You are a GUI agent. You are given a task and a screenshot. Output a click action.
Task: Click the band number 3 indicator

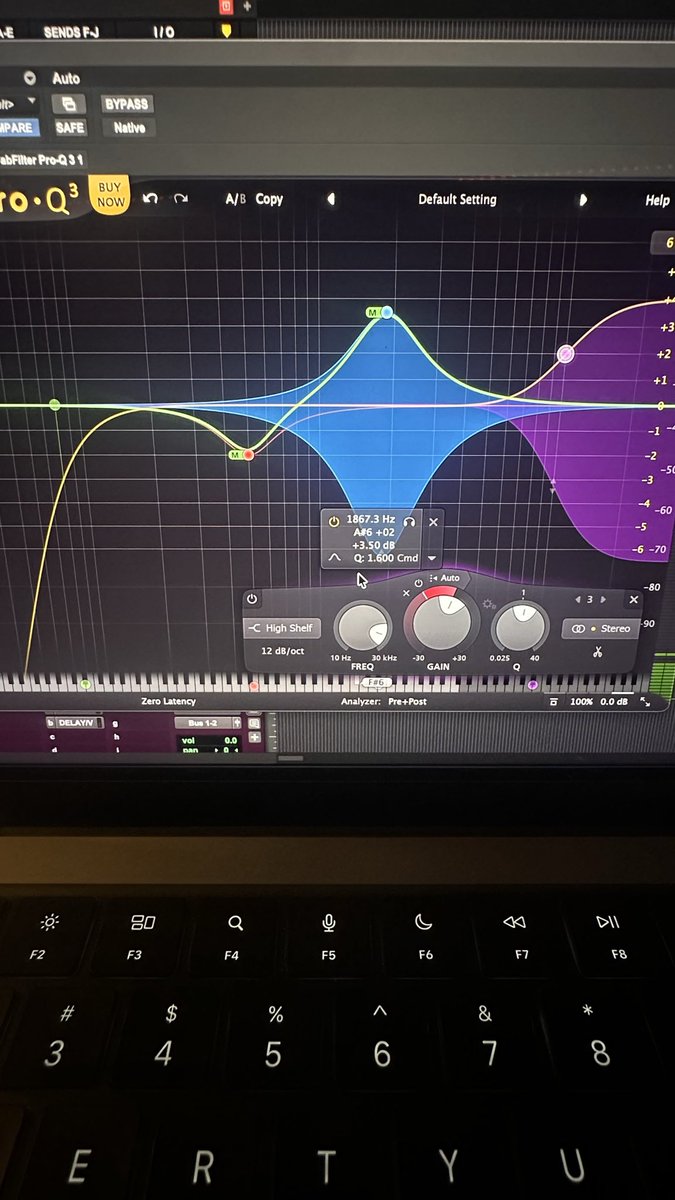[590, 600]
